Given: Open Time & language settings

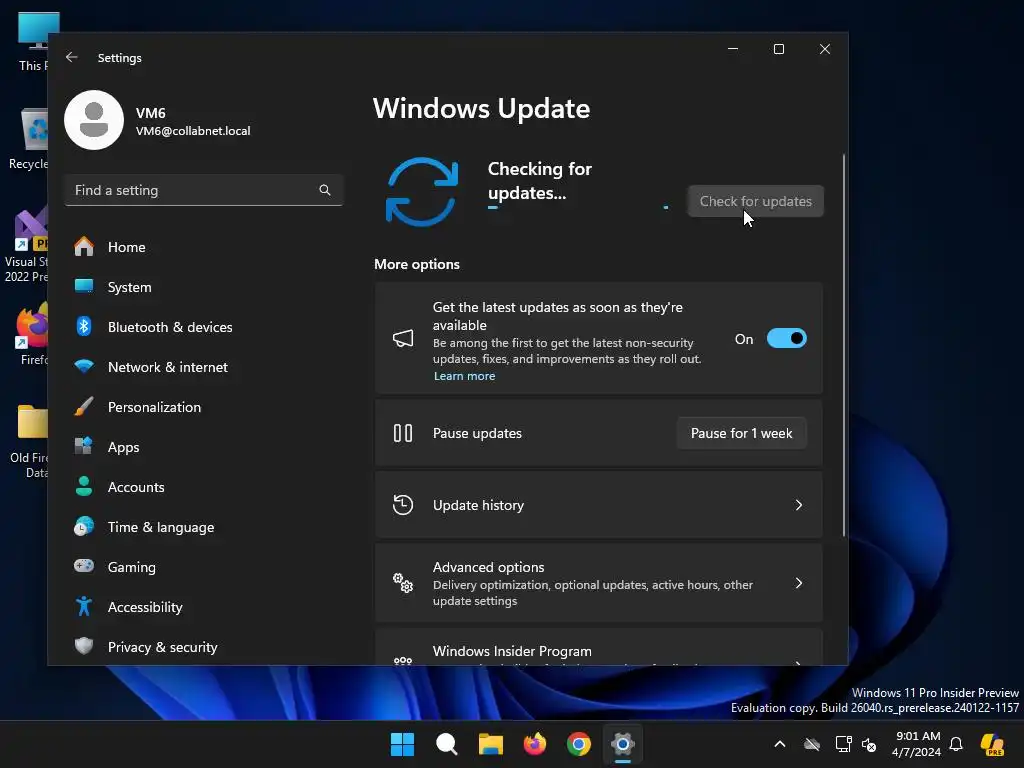Looking at the screenshot, I should [x=204, y=526].
